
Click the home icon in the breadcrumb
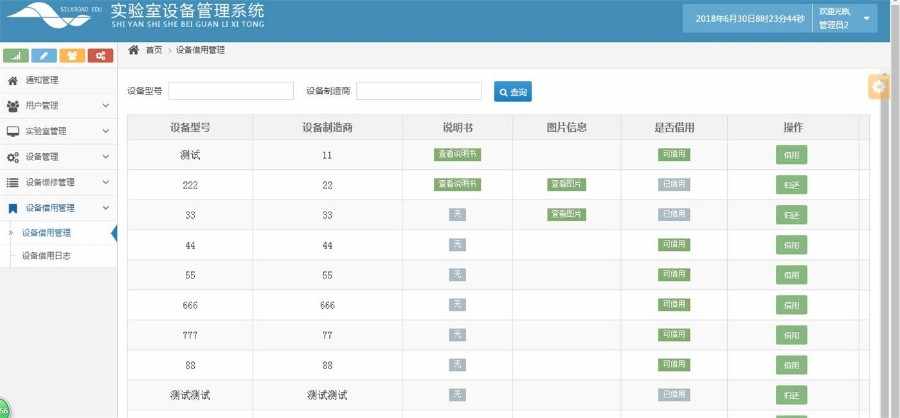(x=134, y=50)
